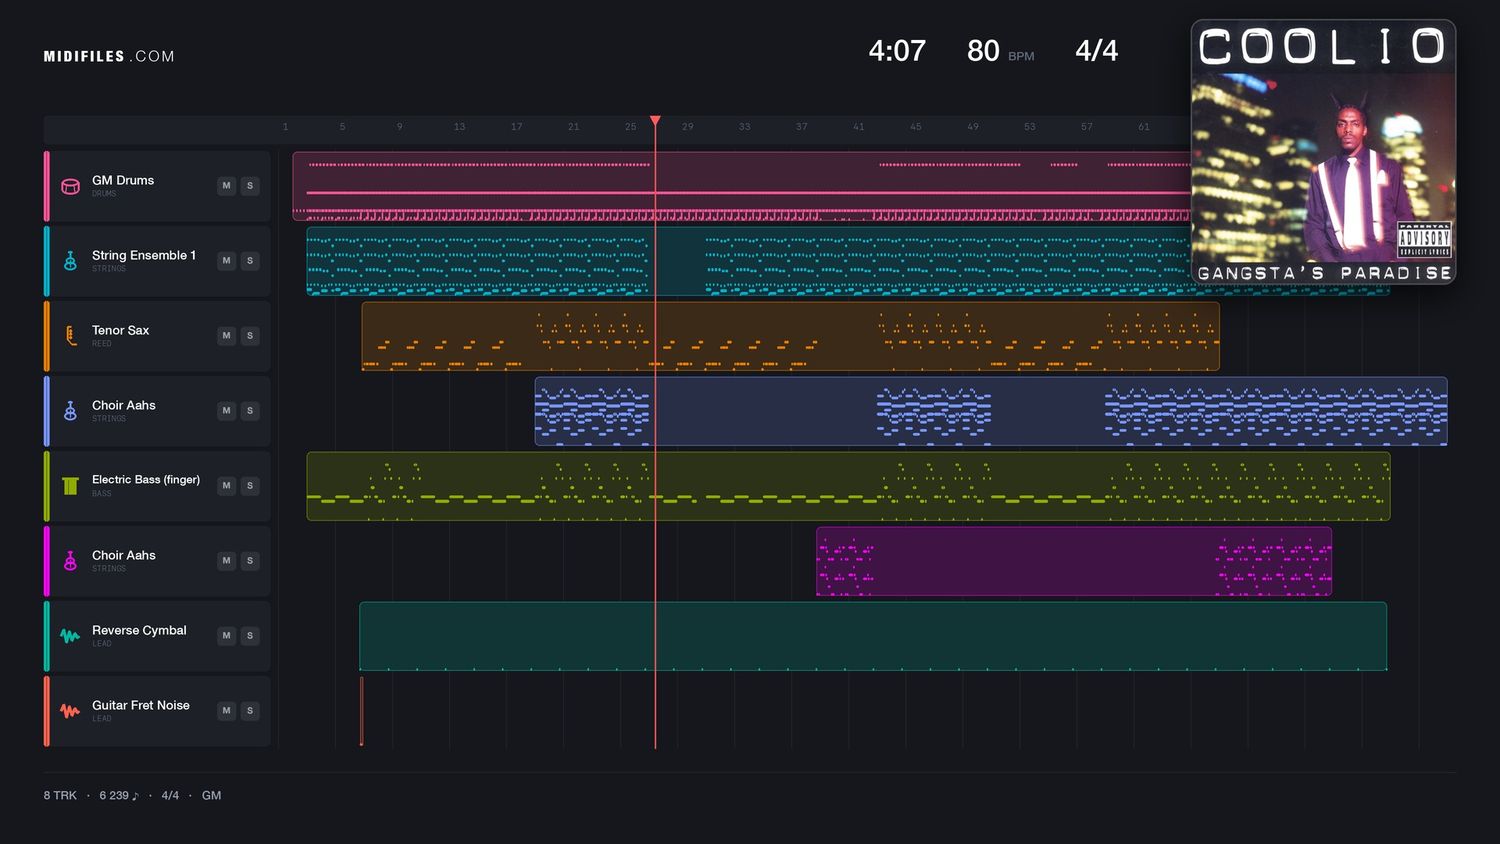The image size is (1500, 844).
Task: Solo the GM Drums track
Action: [250, 186]
